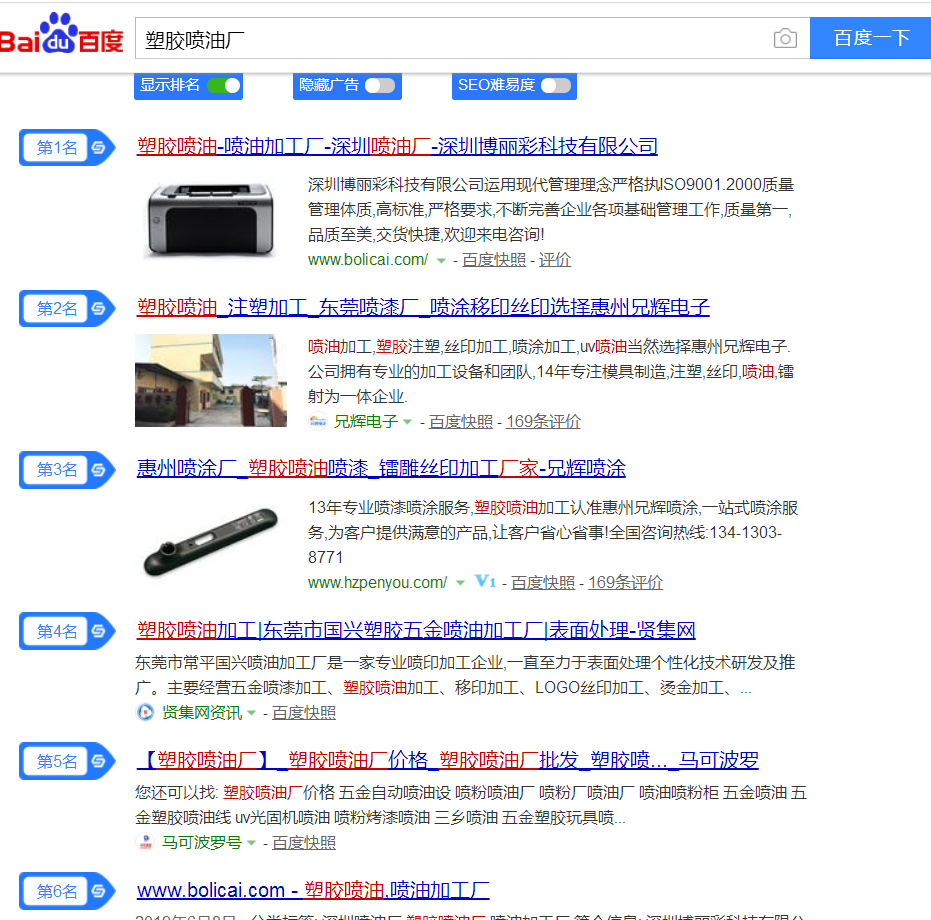Open 马可波罗 塑胶喷油厂价格 result title
This screenshot has height=920, width=931.
[448, 760]
